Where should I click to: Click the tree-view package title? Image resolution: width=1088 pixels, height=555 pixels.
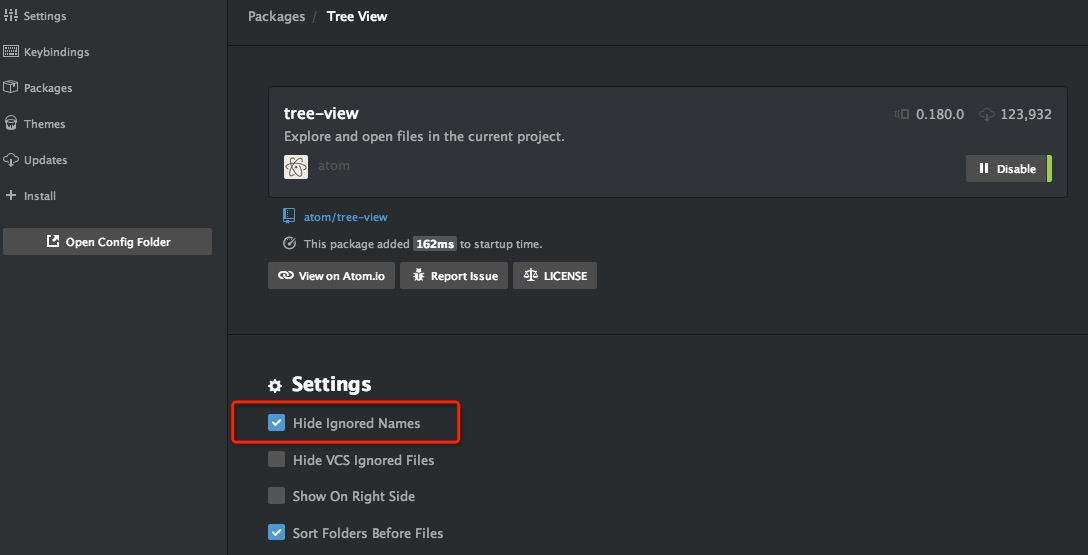tap(321, 113)
